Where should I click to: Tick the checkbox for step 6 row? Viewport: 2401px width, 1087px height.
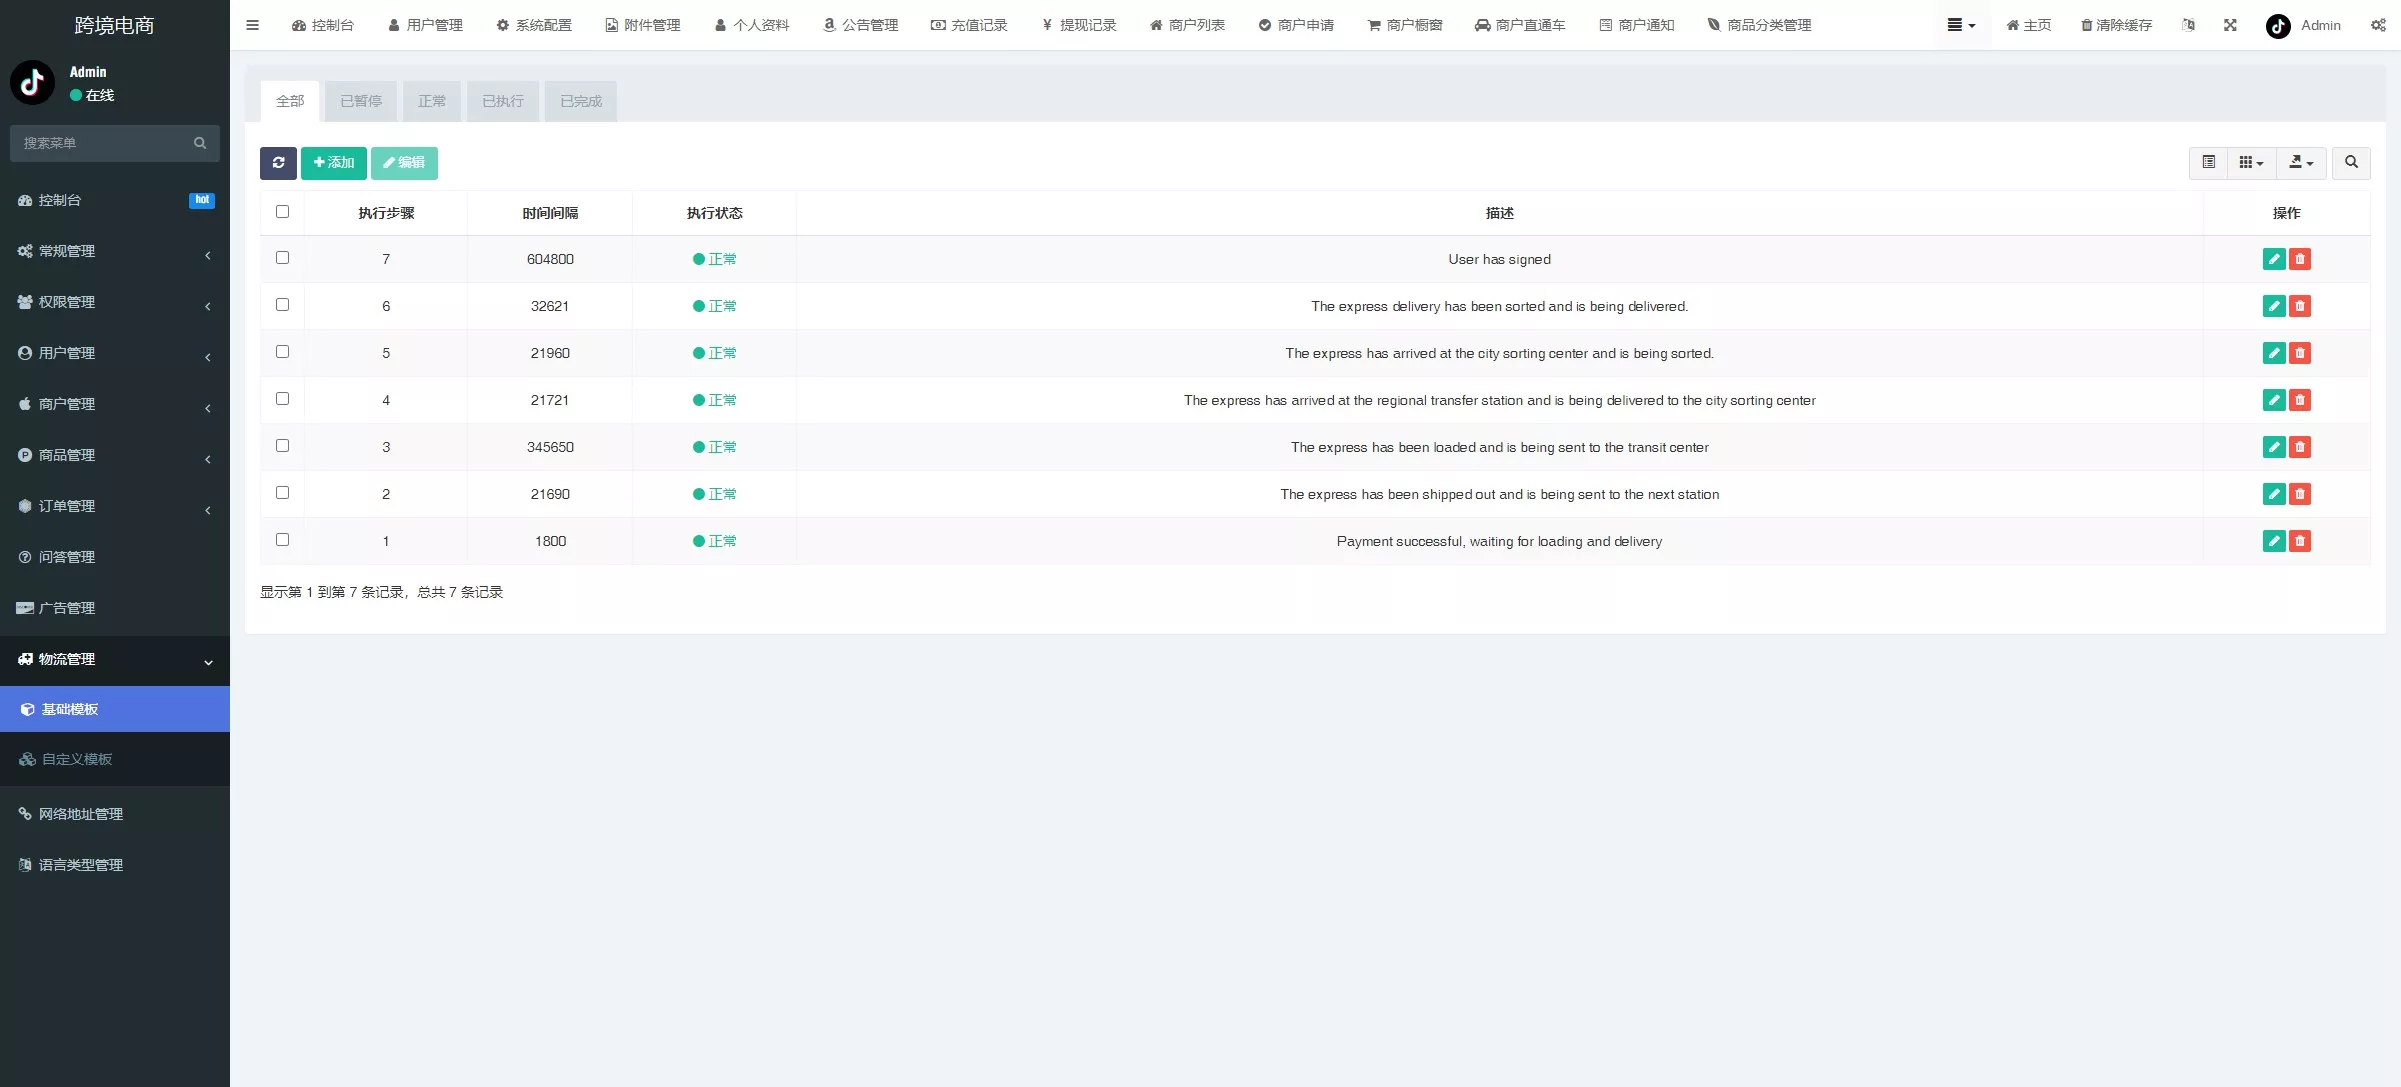click(282, 305)
